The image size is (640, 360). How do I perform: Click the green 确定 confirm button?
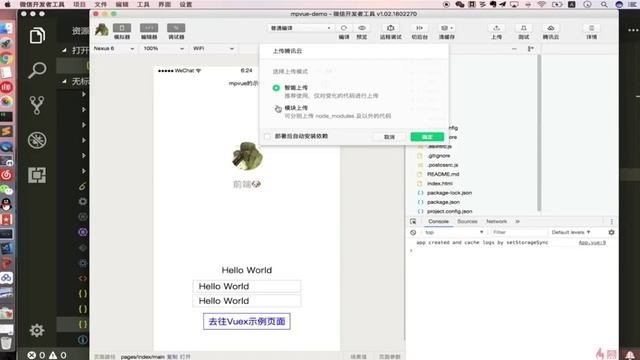point(427,137)
